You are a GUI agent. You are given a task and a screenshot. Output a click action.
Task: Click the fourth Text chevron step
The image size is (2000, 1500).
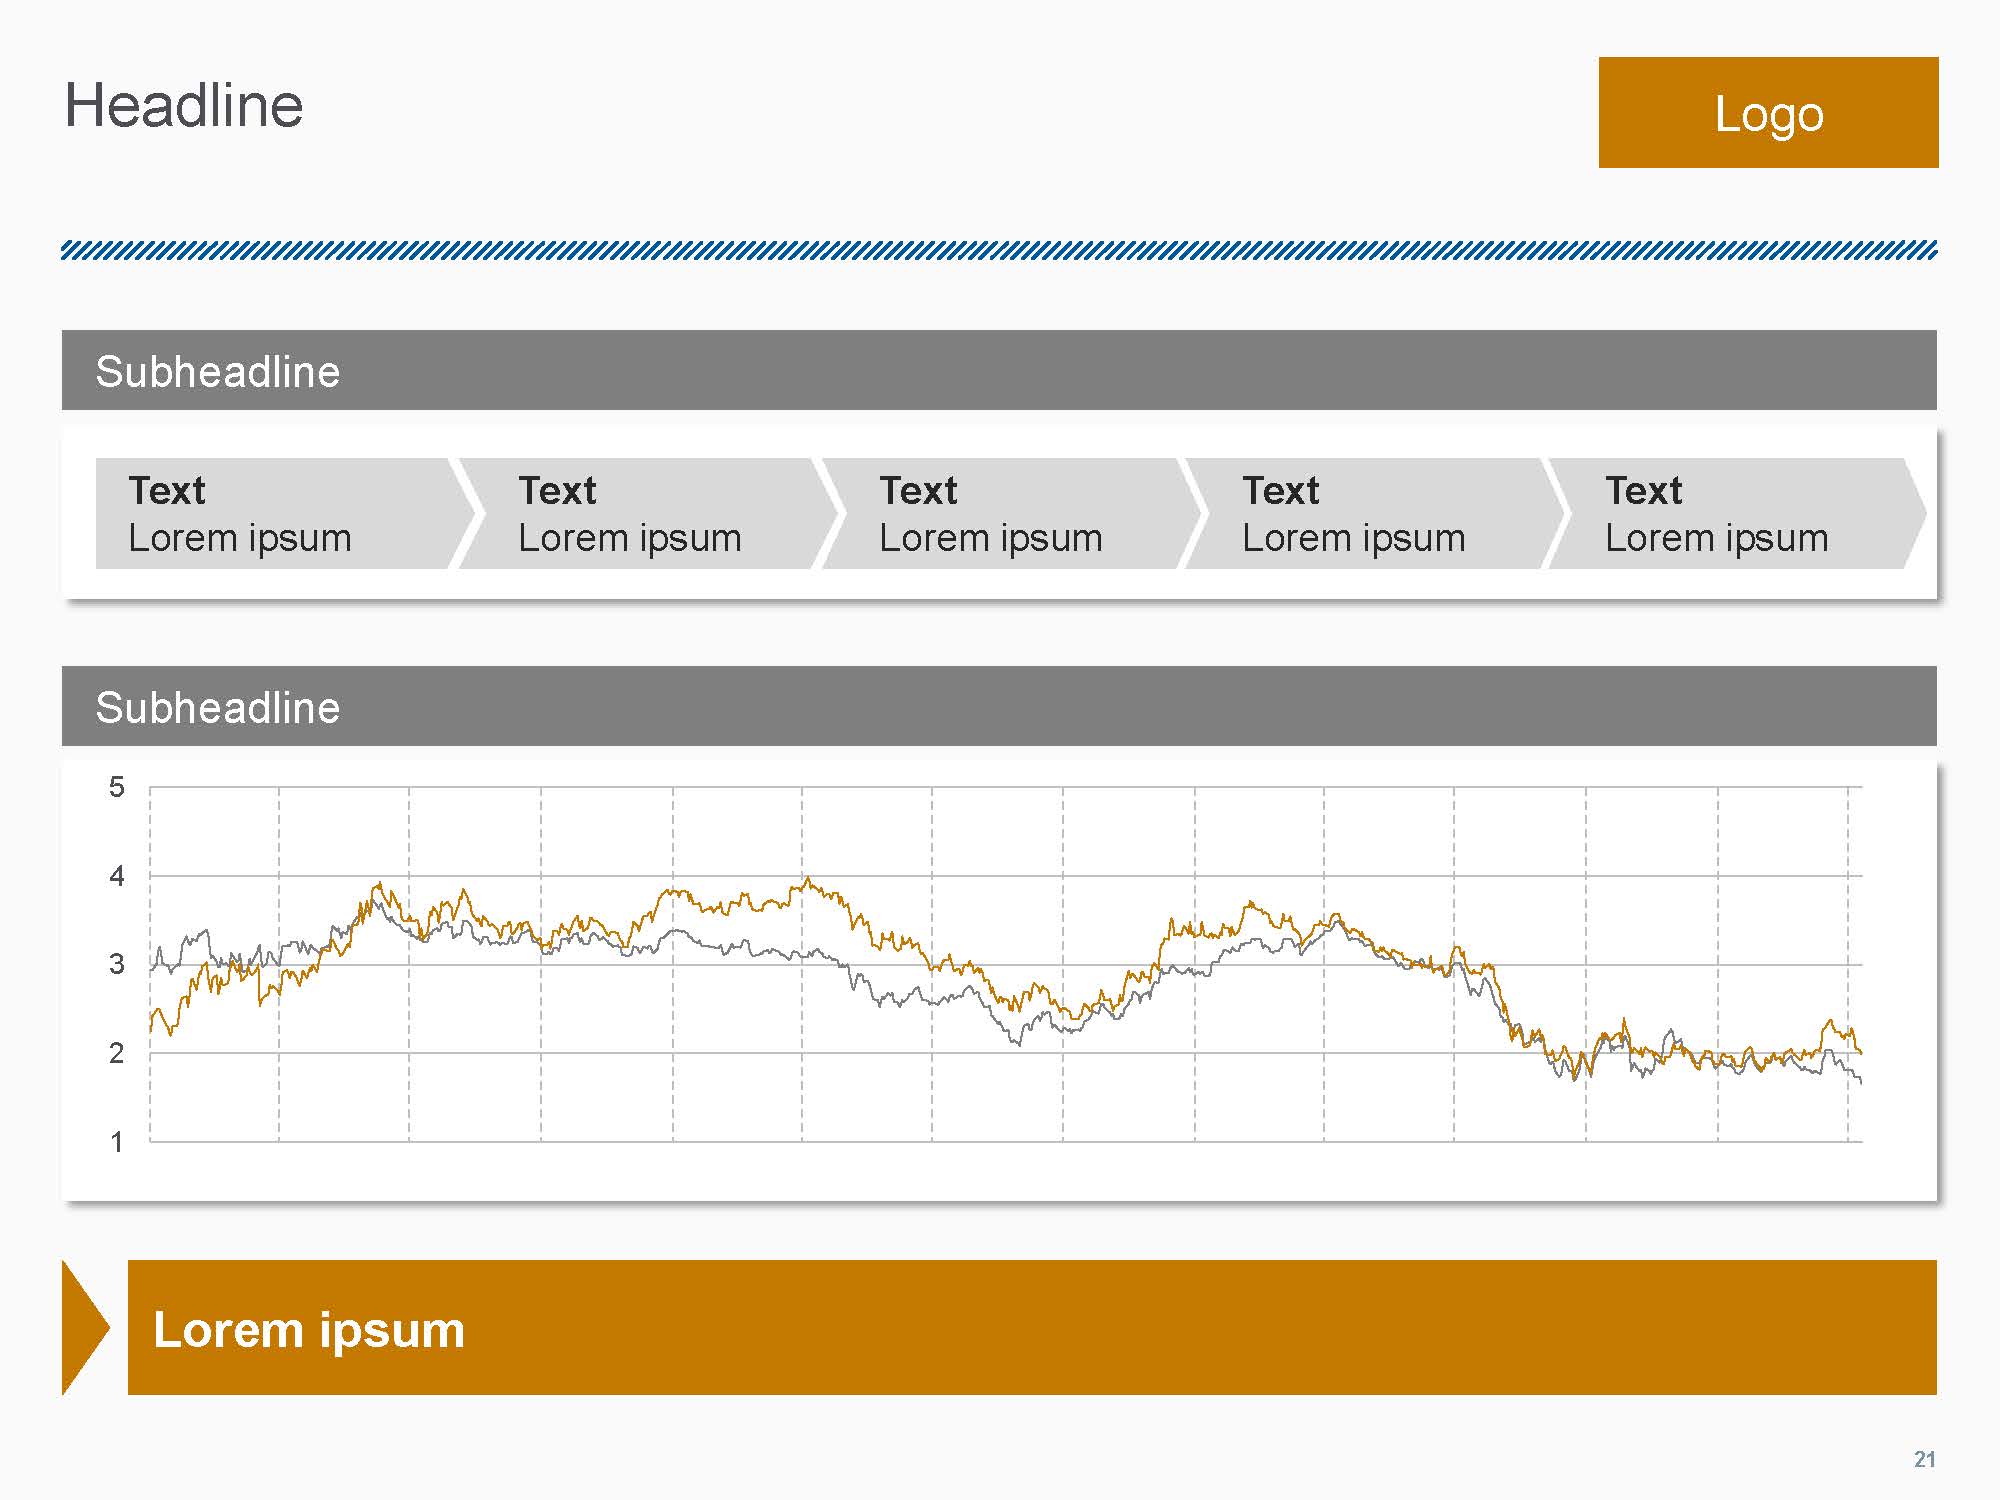(1370, 514)
